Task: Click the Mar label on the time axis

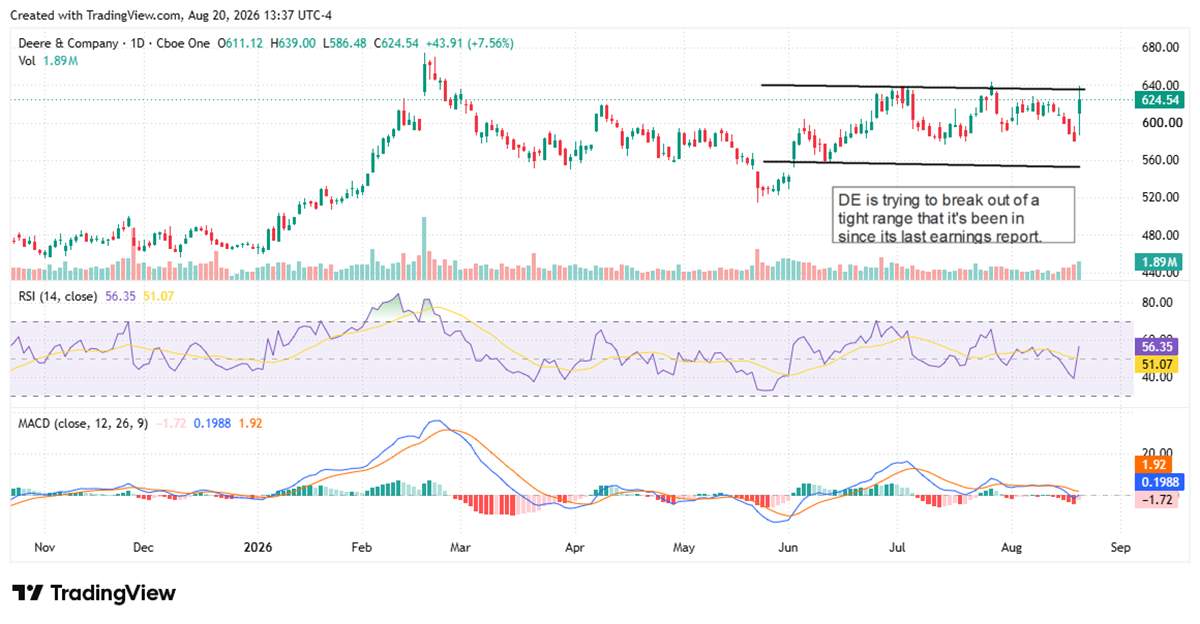Action: (x=459, y=548)
